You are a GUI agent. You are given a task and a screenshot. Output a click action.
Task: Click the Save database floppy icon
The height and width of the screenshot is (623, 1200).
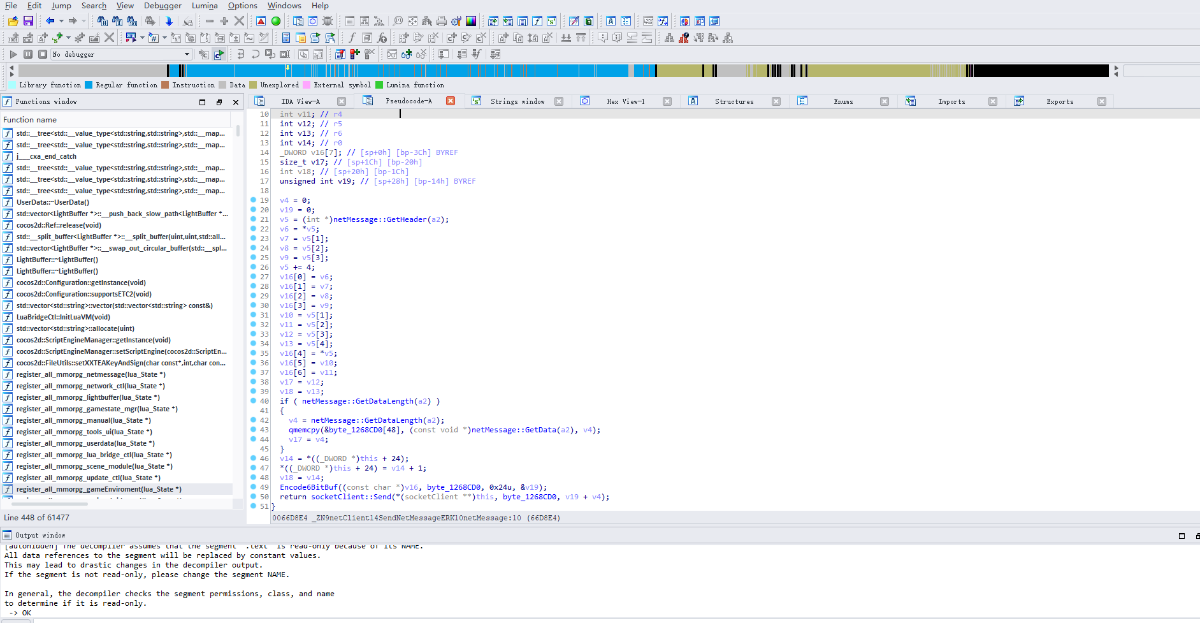tap(28, 20)
